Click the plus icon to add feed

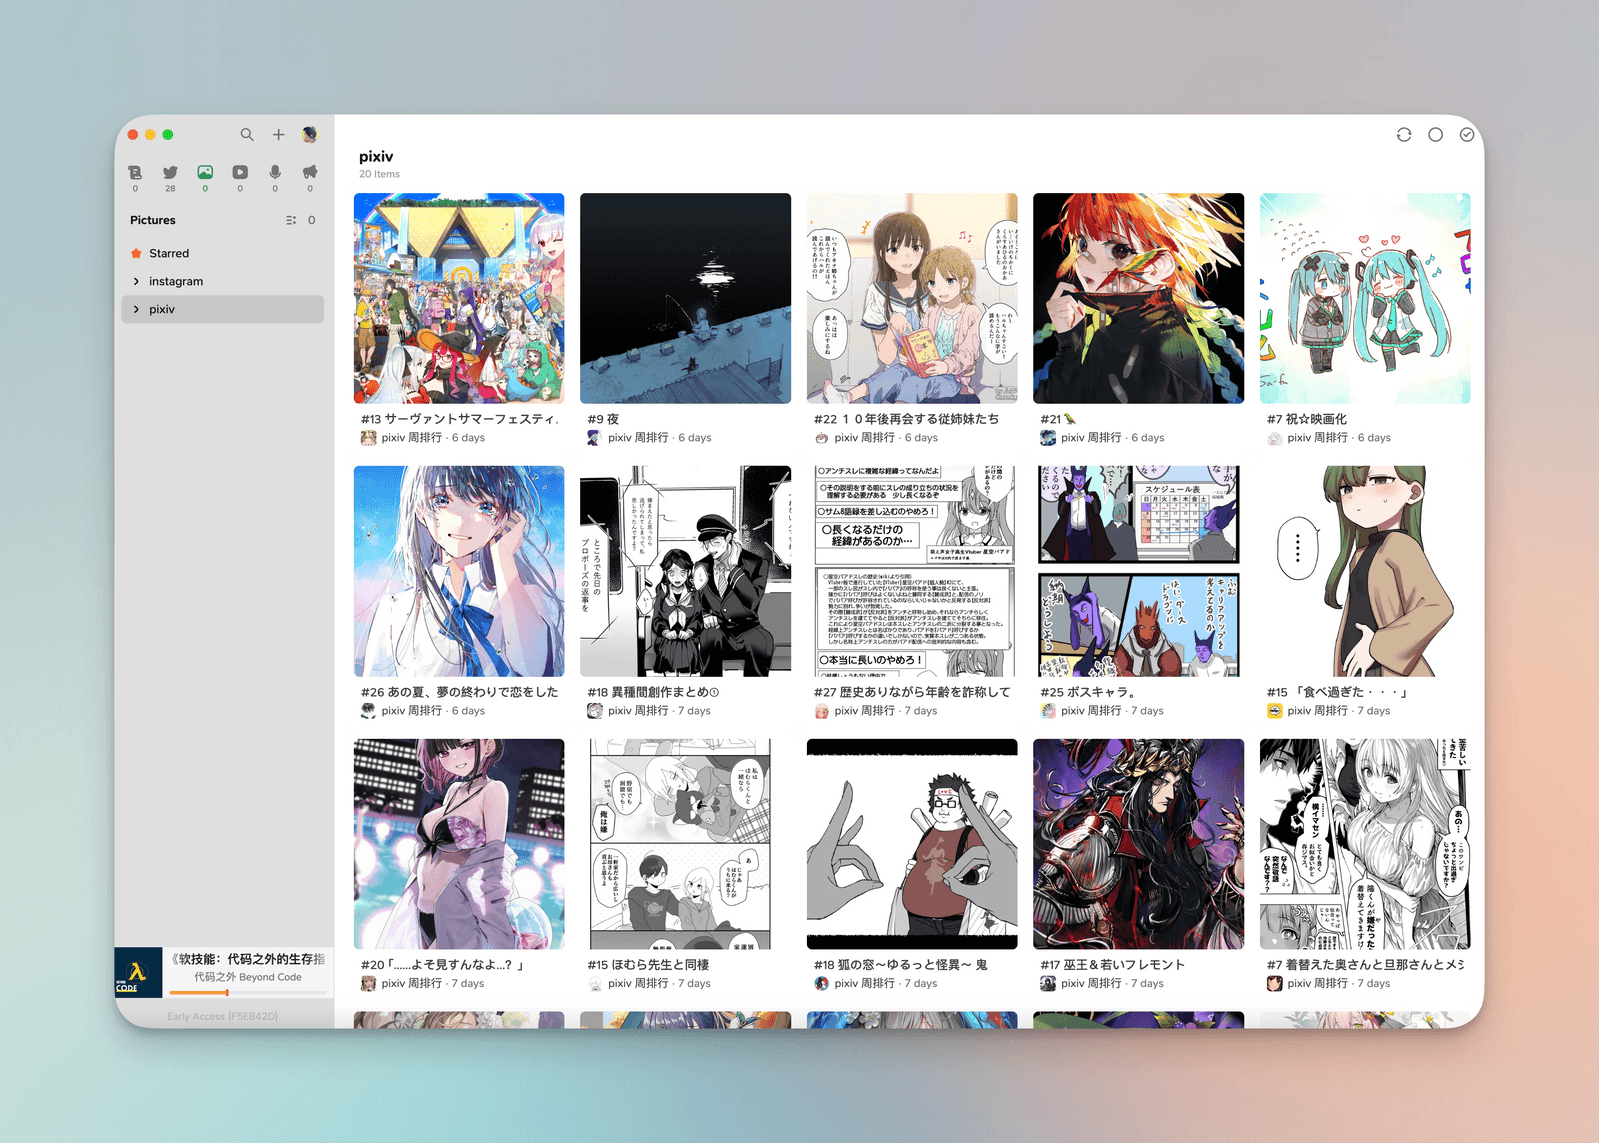279,134
